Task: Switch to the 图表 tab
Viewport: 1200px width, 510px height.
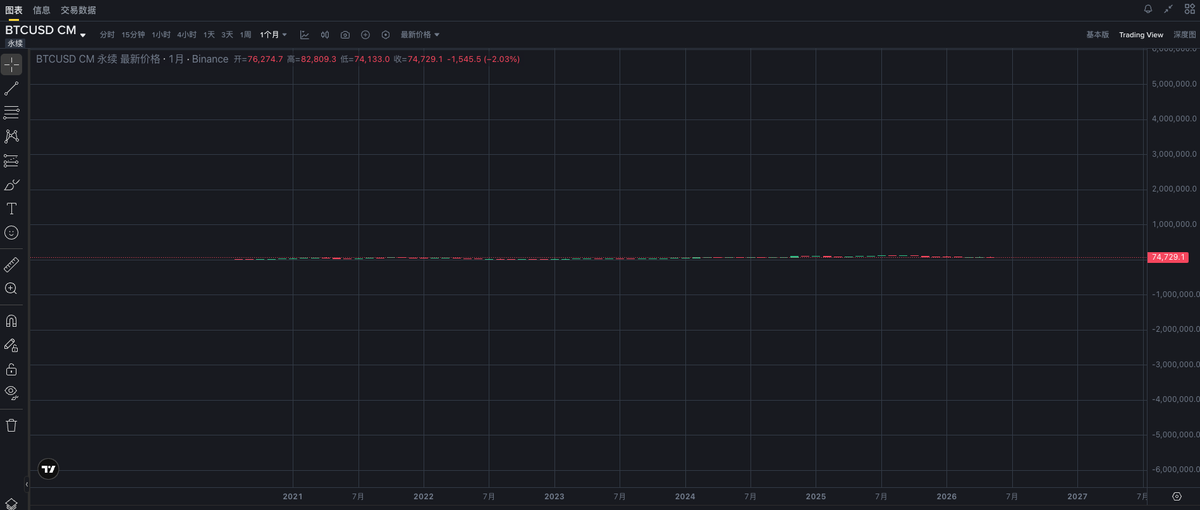Action: click(x=14, y=10)
